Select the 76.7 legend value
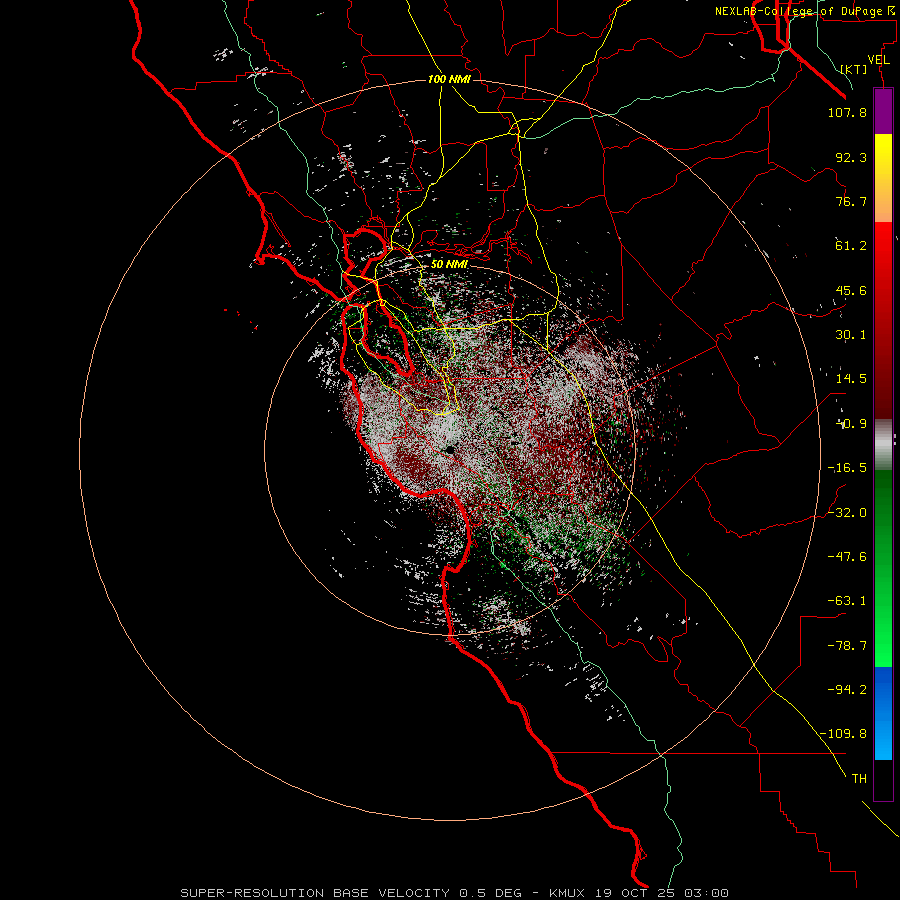 (851, 201)
